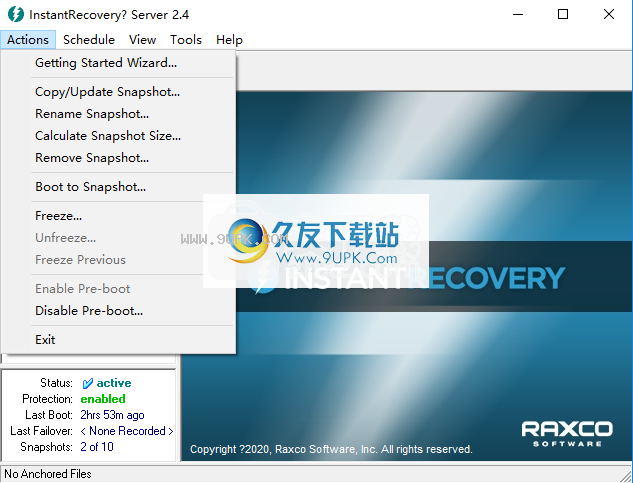Select Rename Snapshot entry

coord(118,113)
